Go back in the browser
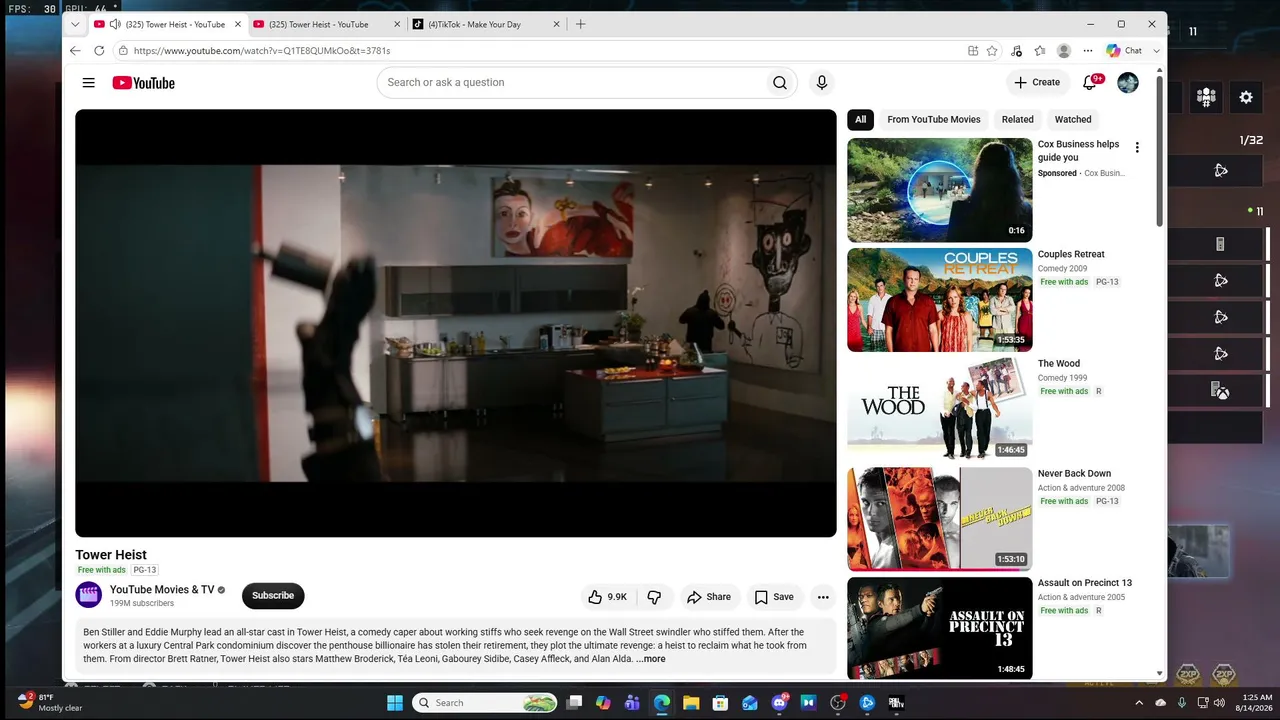The image size is (1280, 720). tap(75, 51)
